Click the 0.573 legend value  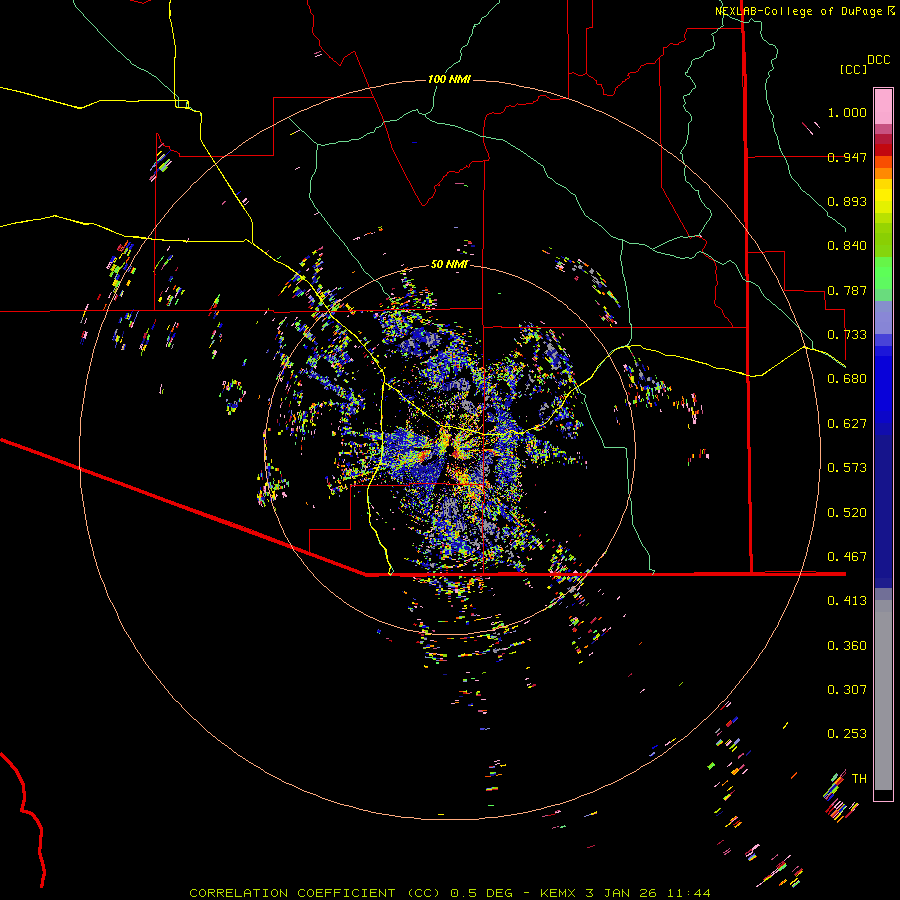click(847, 468)
